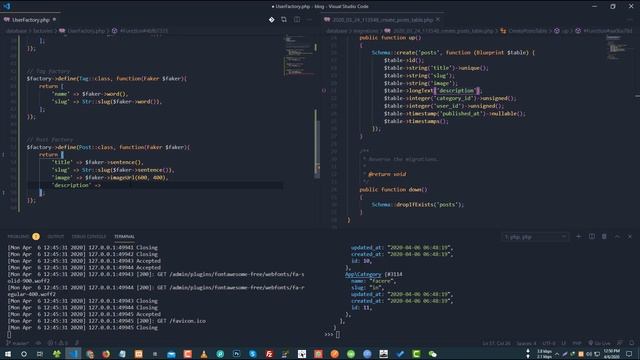
Task: Close the terminal panel
Action: click(x=630, y=237)
